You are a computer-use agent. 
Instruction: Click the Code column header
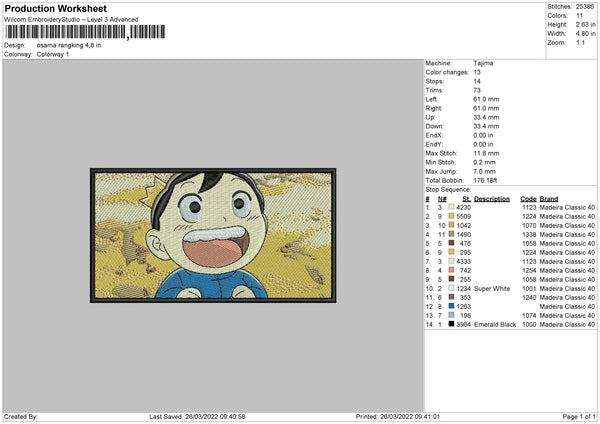click(x=528, y=199)
